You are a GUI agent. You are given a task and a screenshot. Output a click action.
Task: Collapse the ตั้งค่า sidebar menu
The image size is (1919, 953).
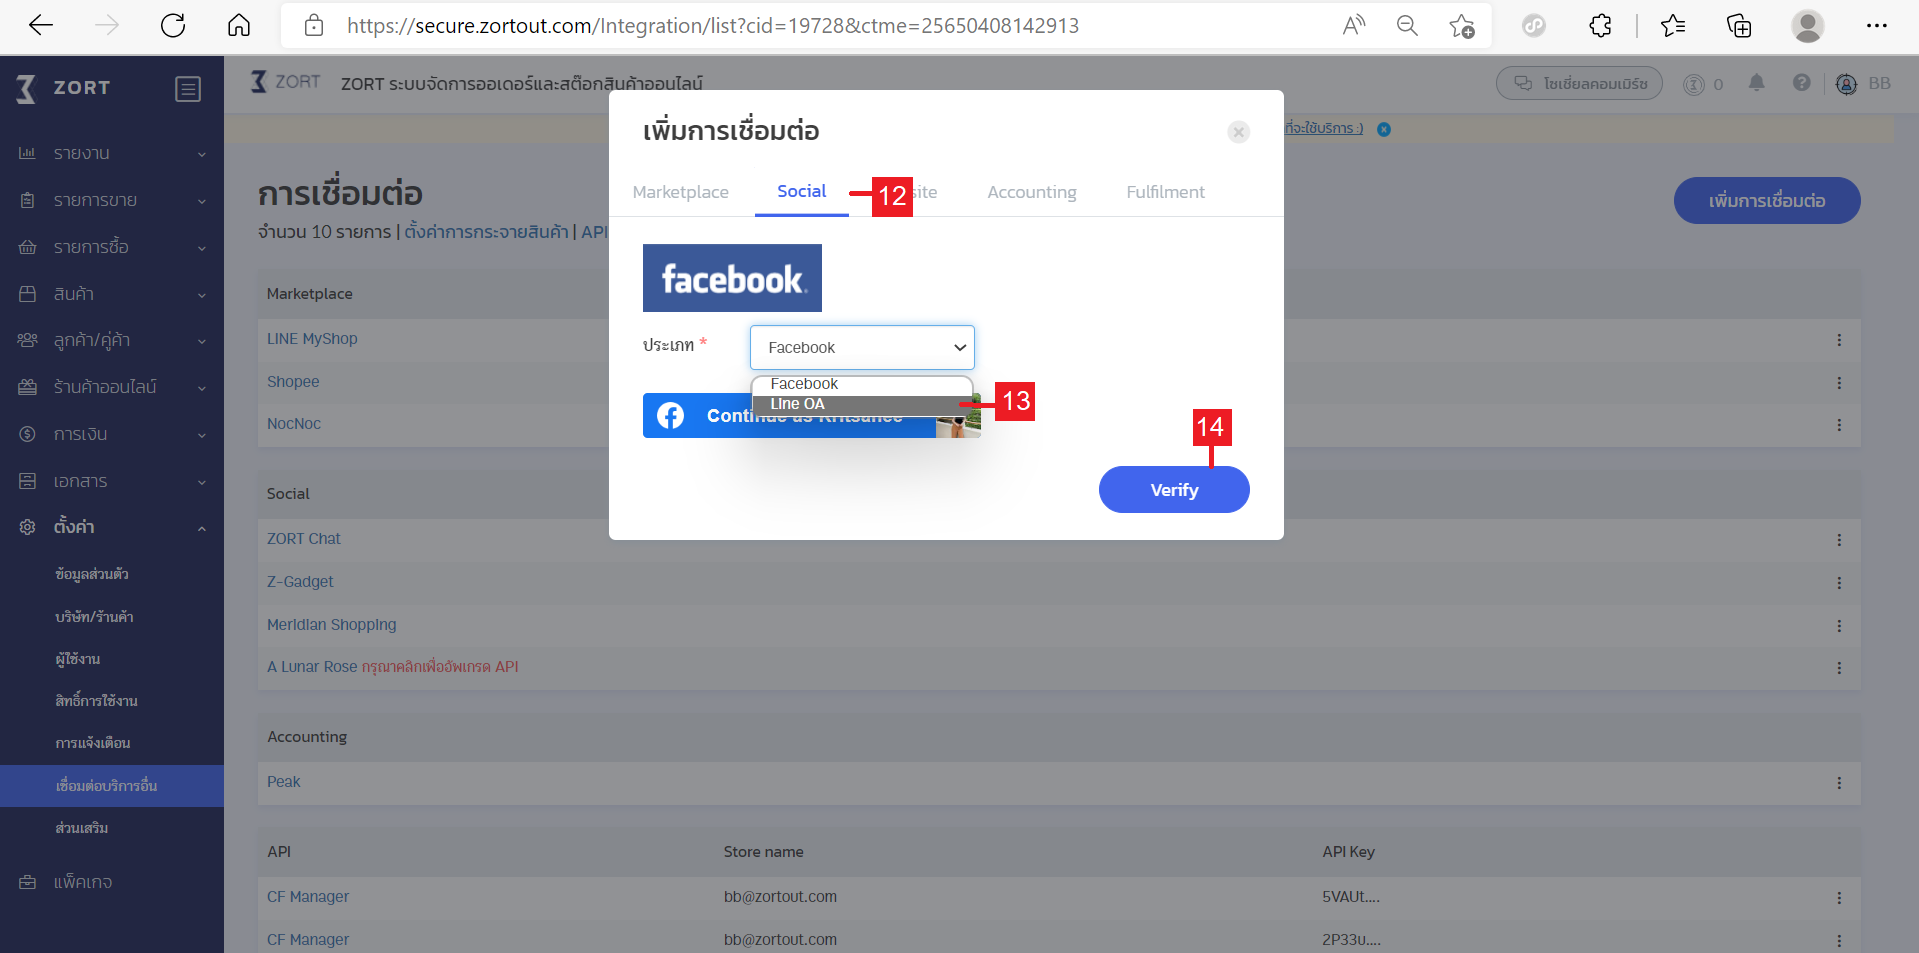[112, 527]
